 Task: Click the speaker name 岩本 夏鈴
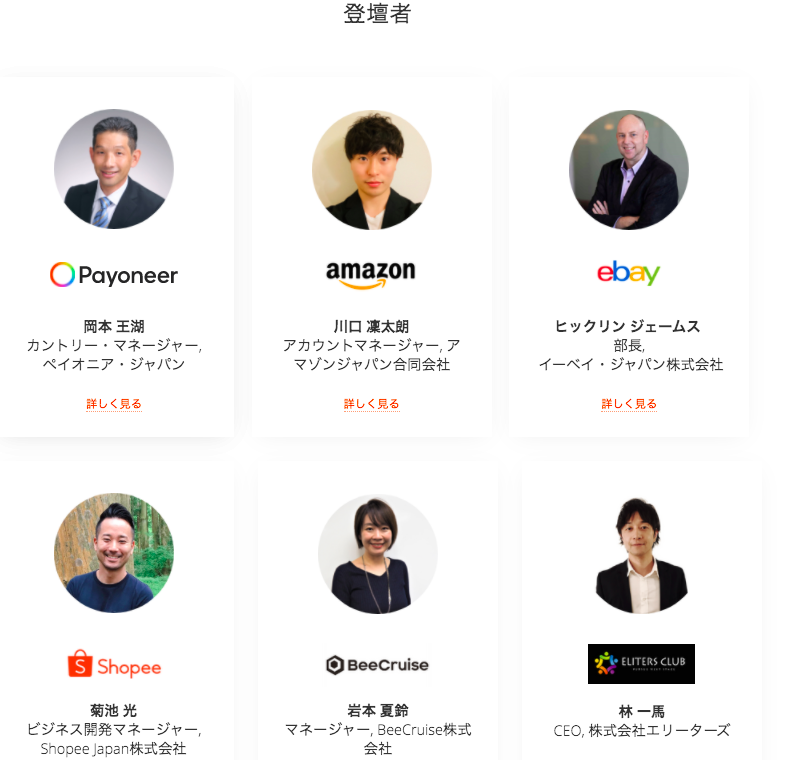[377, 710]
